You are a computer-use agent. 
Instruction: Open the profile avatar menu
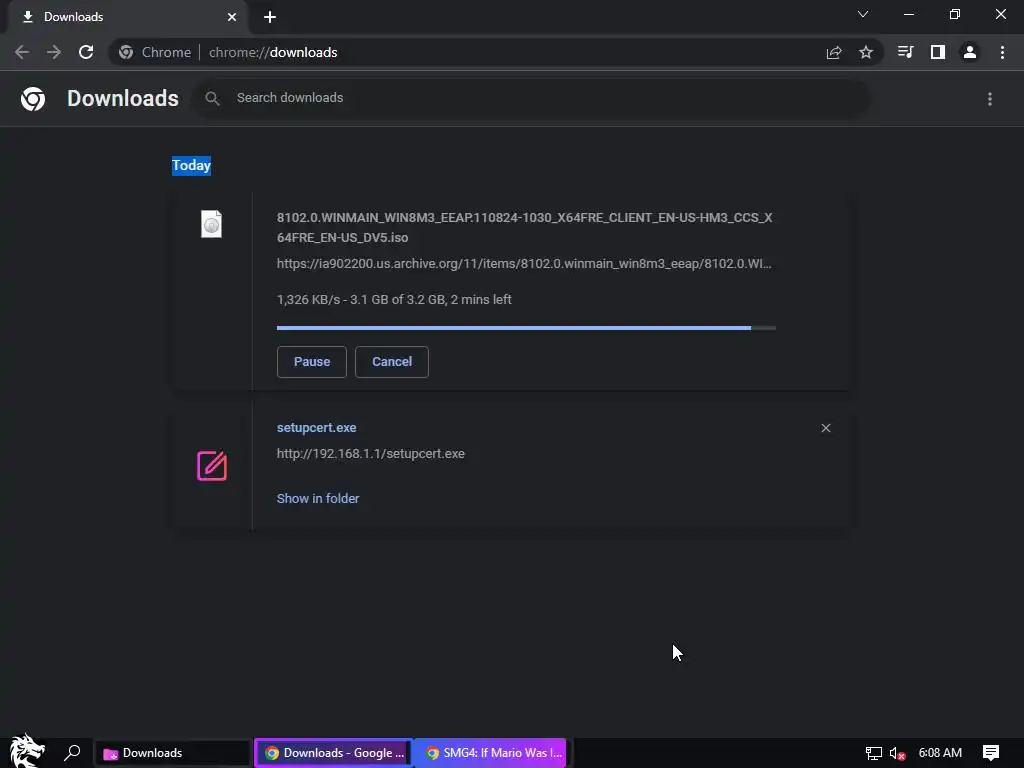point(970,52)
